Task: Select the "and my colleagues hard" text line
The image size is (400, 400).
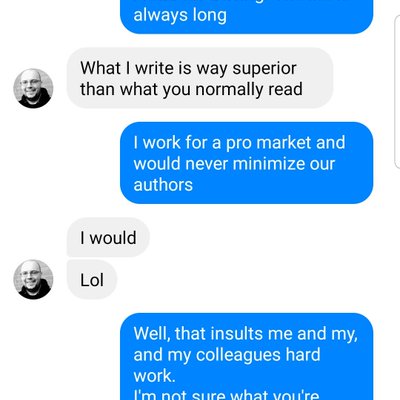Action: 227,355
